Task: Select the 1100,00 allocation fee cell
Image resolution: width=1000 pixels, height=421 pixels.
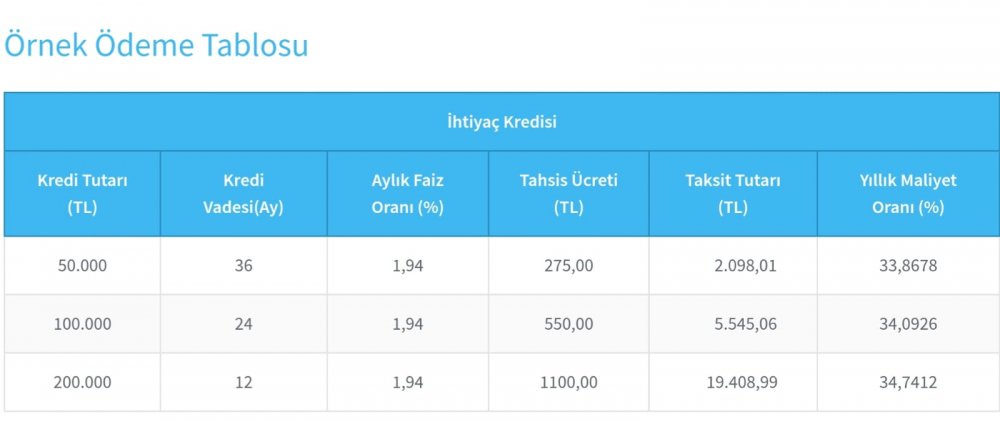Action: point(568,383)
